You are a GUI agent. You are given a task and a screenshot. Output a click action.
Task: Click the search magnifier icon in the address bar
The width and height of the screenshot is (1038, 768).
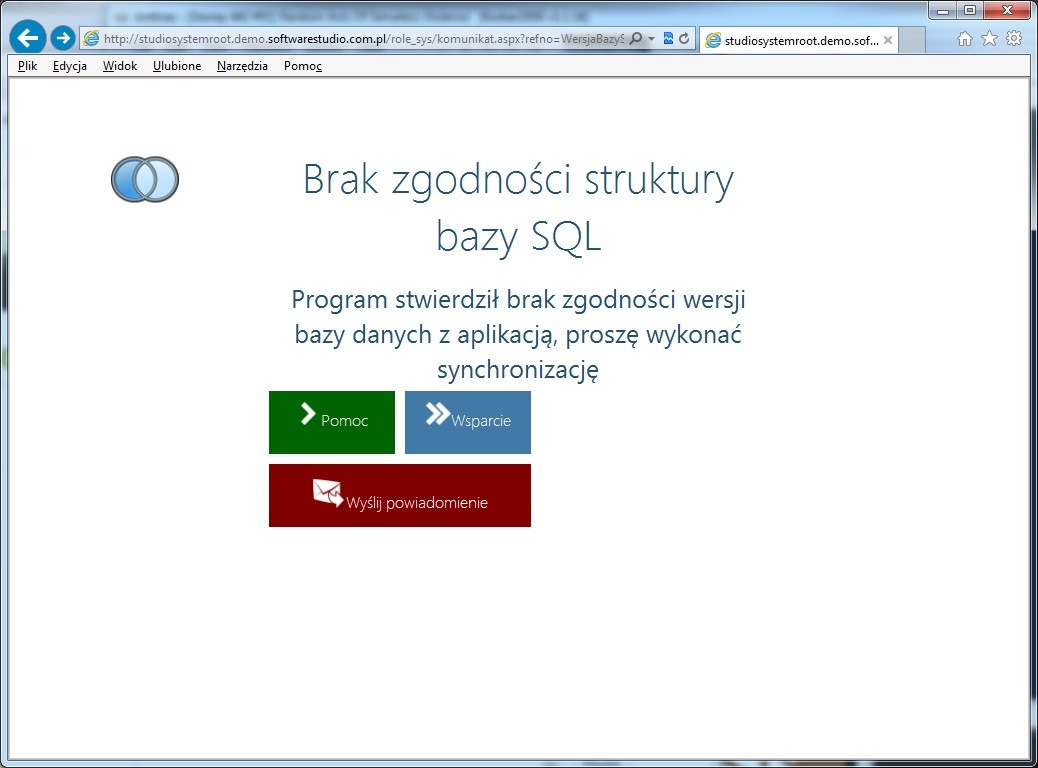(x=636, y=38)
